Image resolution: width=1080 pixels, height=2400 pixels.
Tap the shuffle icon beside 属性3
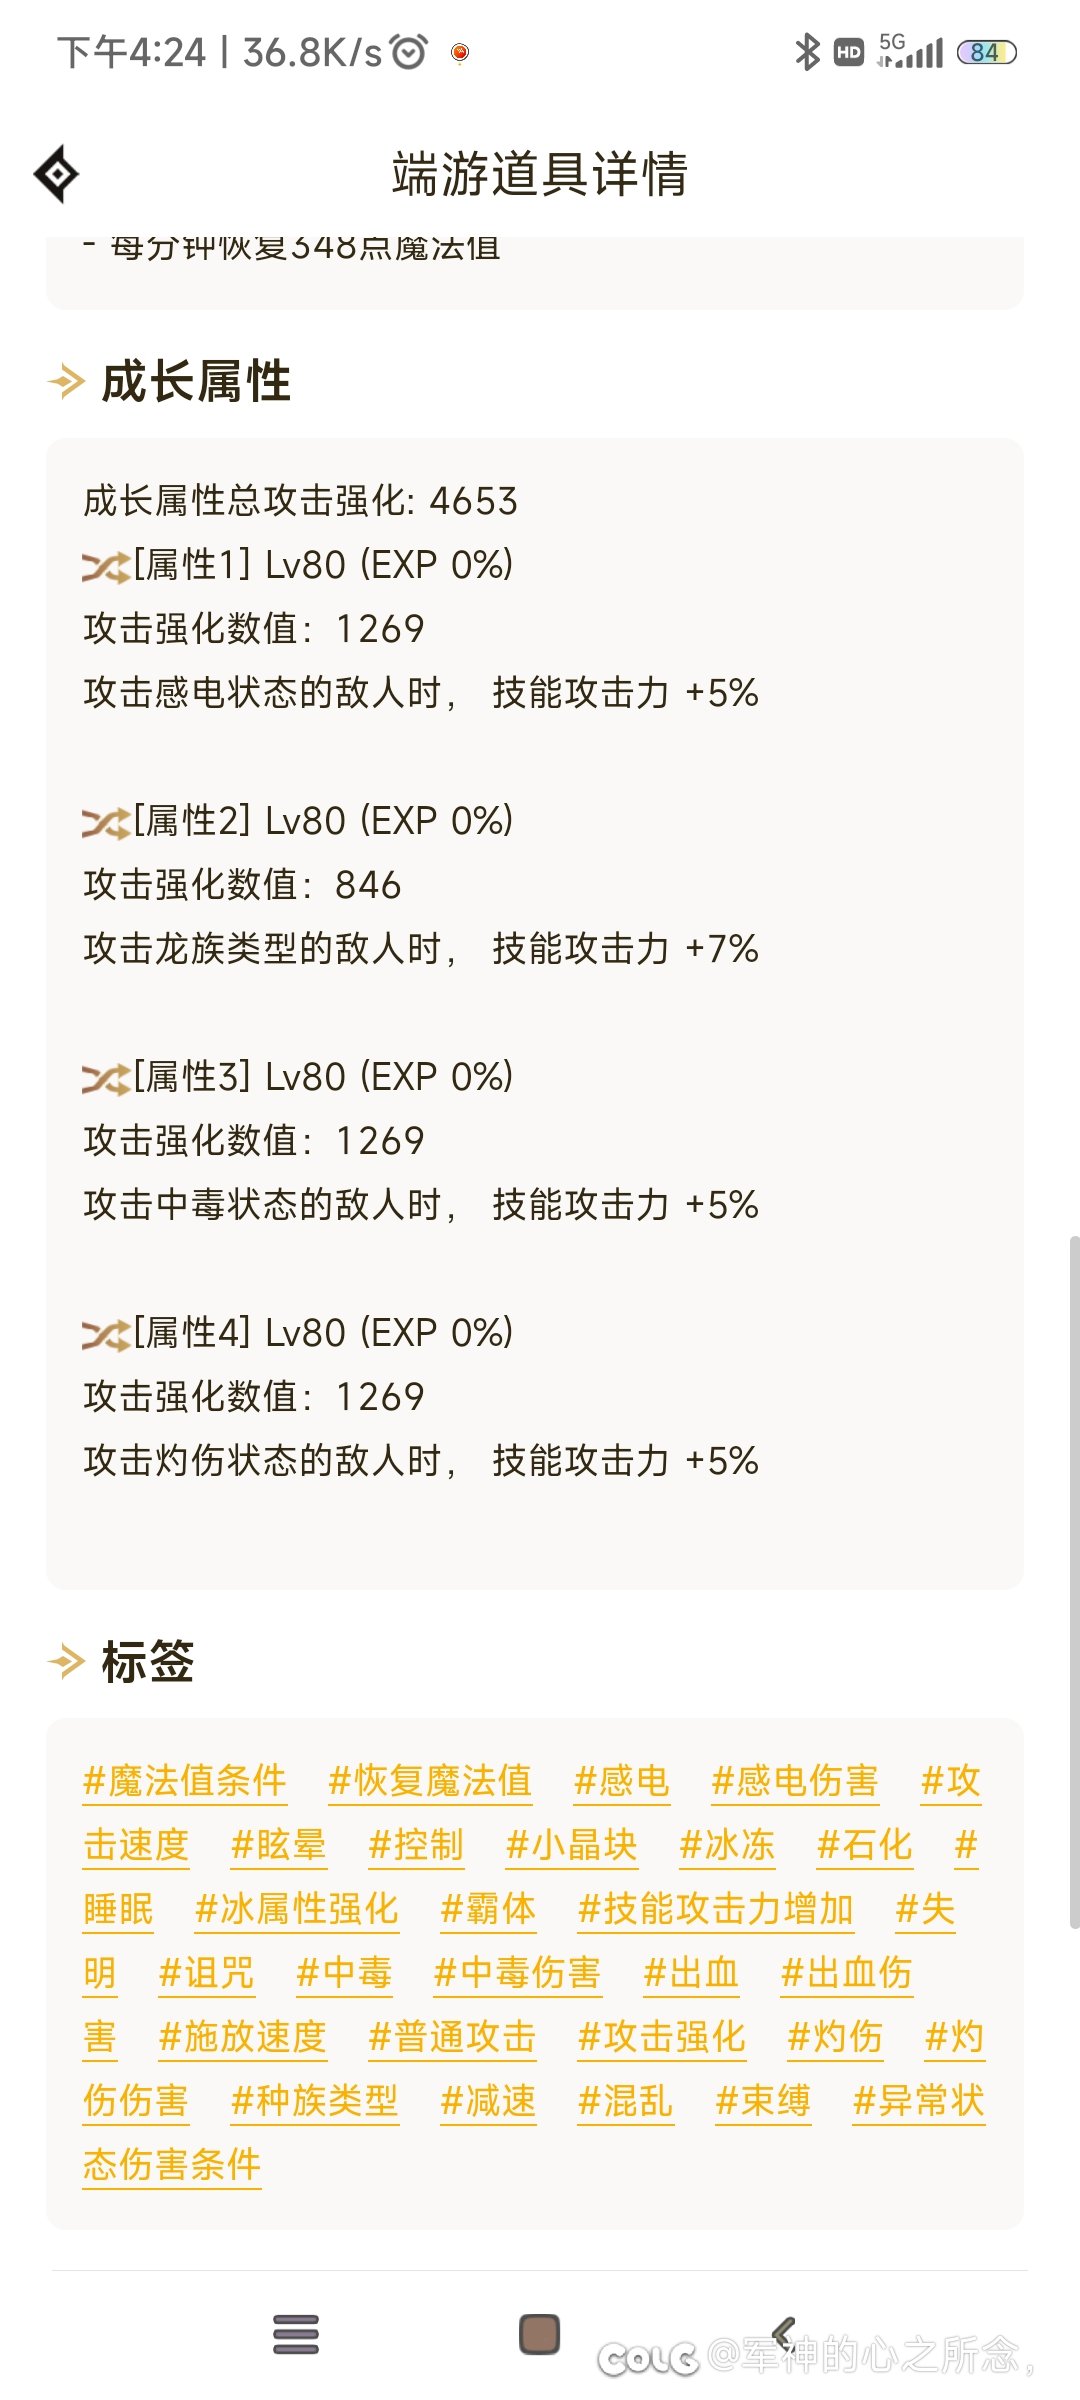click(x=105, y=1079)
